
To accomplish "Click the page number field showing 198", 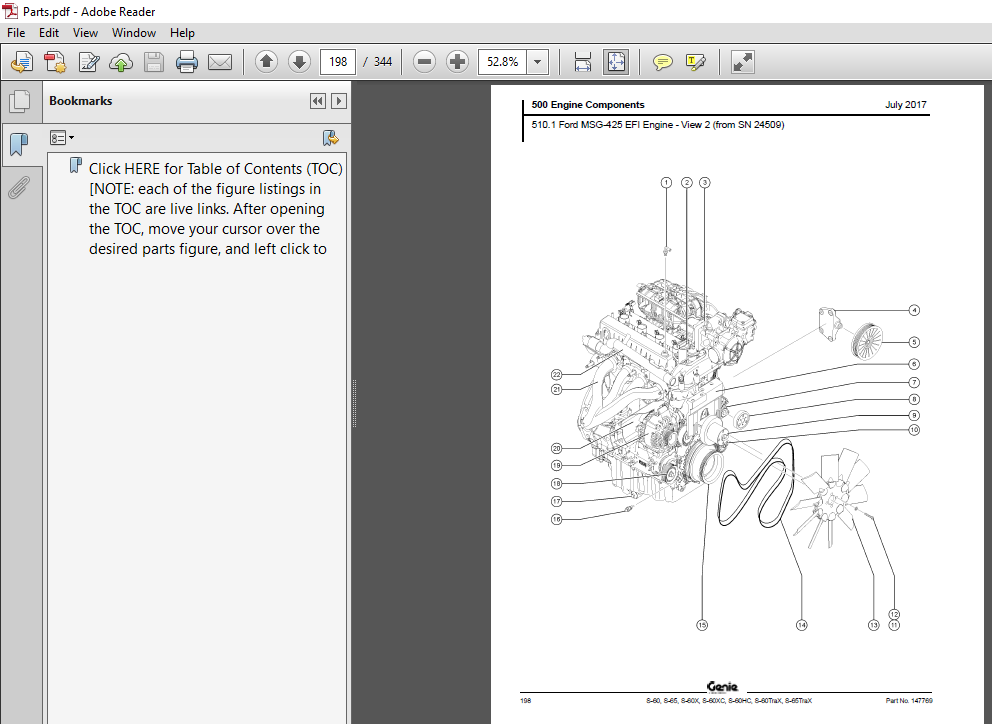I will tap(338, 62).
